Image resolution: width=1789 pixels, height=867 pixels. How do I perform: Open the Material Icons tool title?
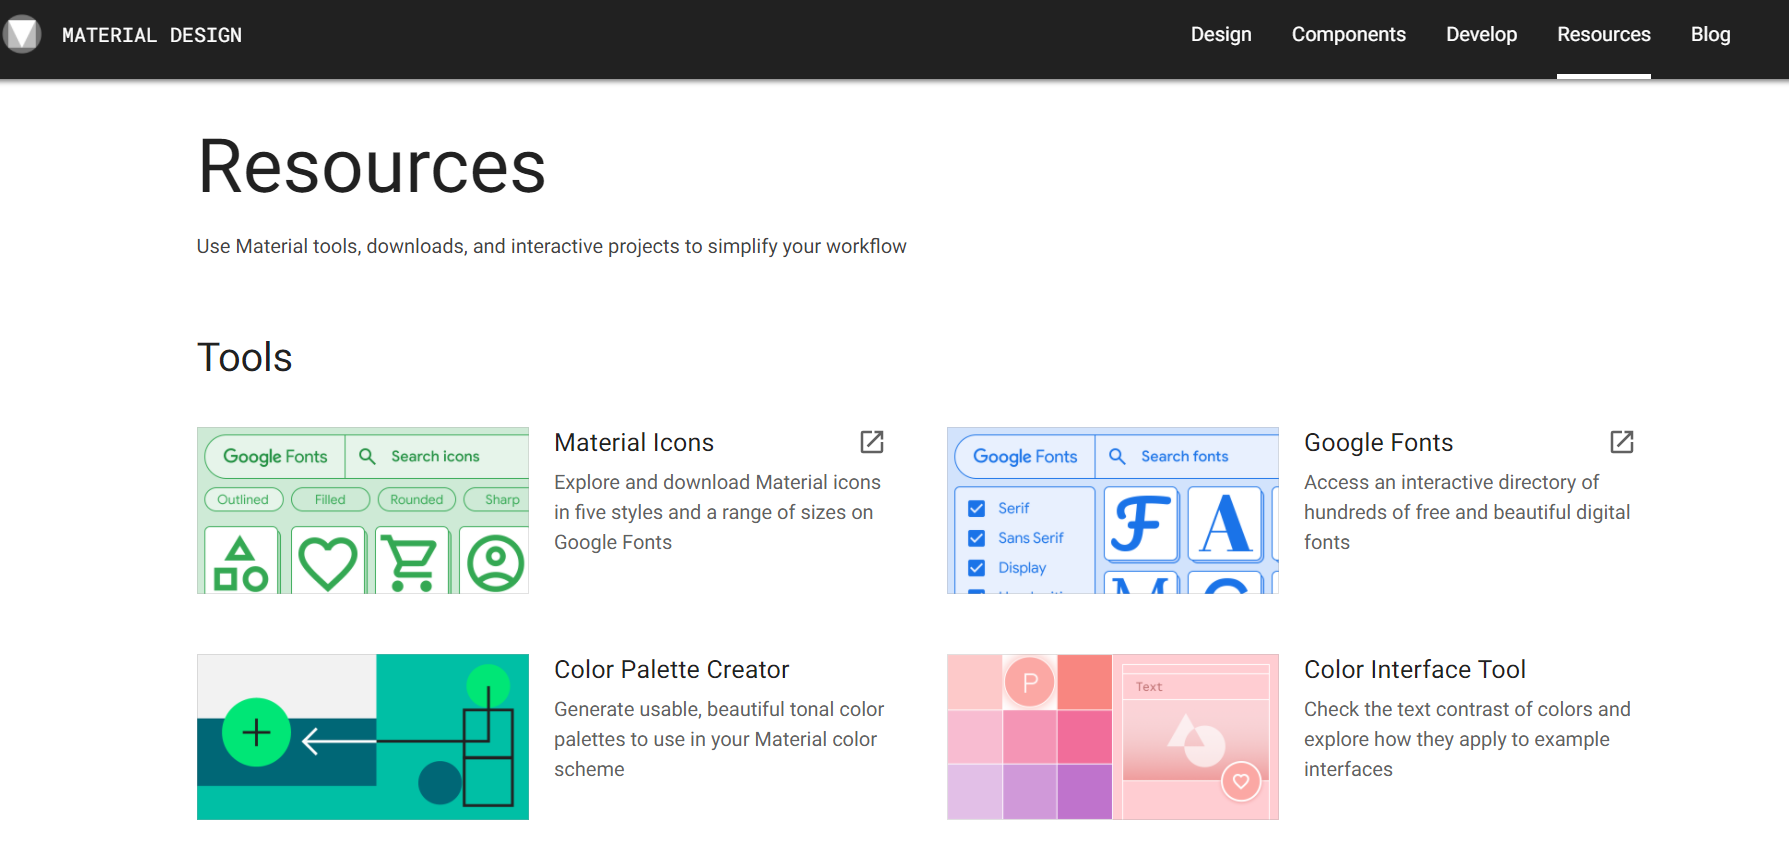click(x=634, y=442)
